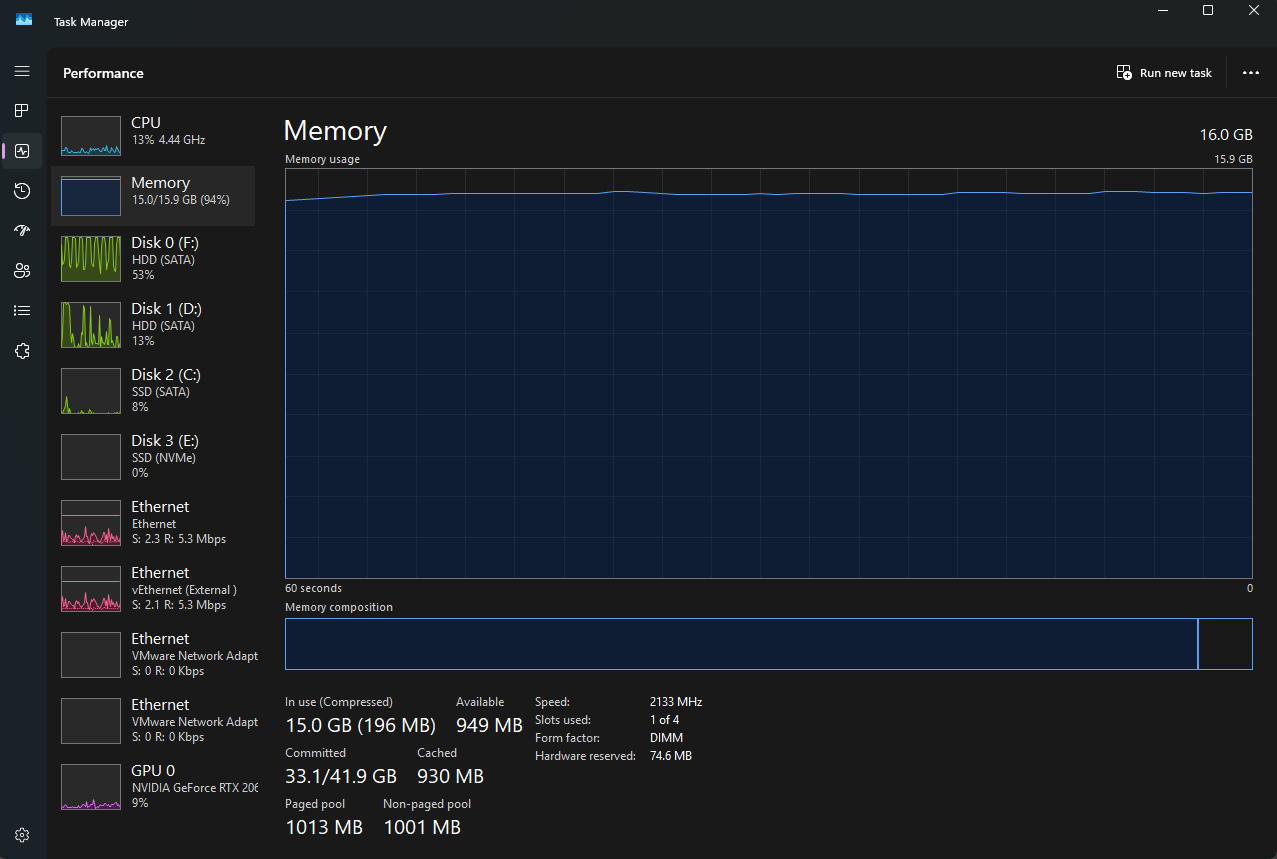This screenshot has width=1277, height=859.
Task: Click the In use 15.0 GB value
Action: (360, 725)
